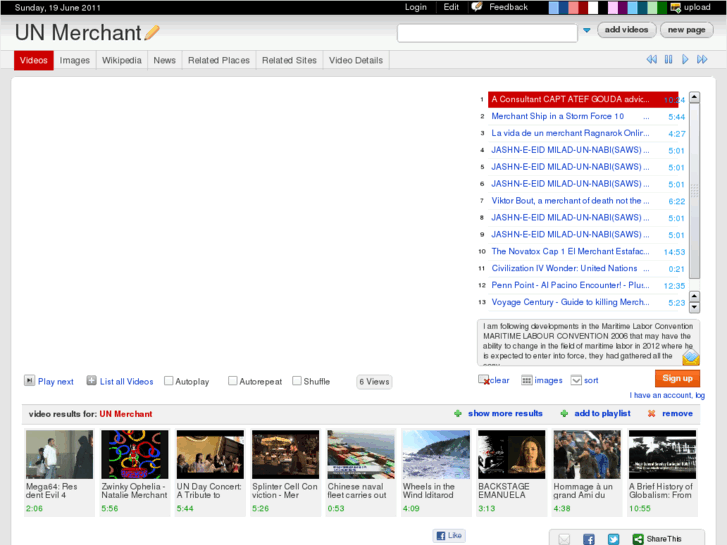Enable the Shuffle checkbox
Image resolution: width=727 pixels, height=545 pixels.
coord(297,381)
